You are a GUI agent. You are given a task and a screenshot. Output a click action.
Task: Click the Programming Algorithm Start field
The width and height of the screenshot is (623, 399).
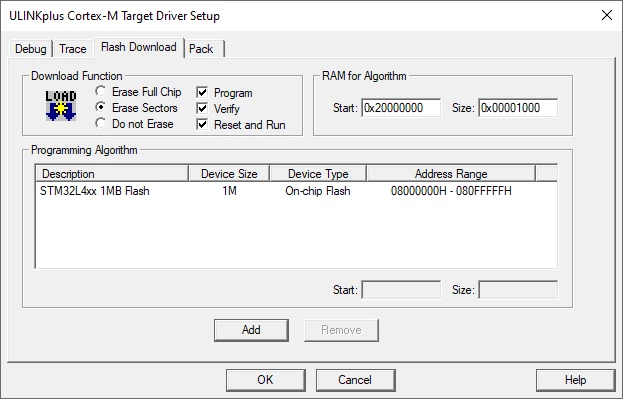pyautogui.click(x=401, y=290)
